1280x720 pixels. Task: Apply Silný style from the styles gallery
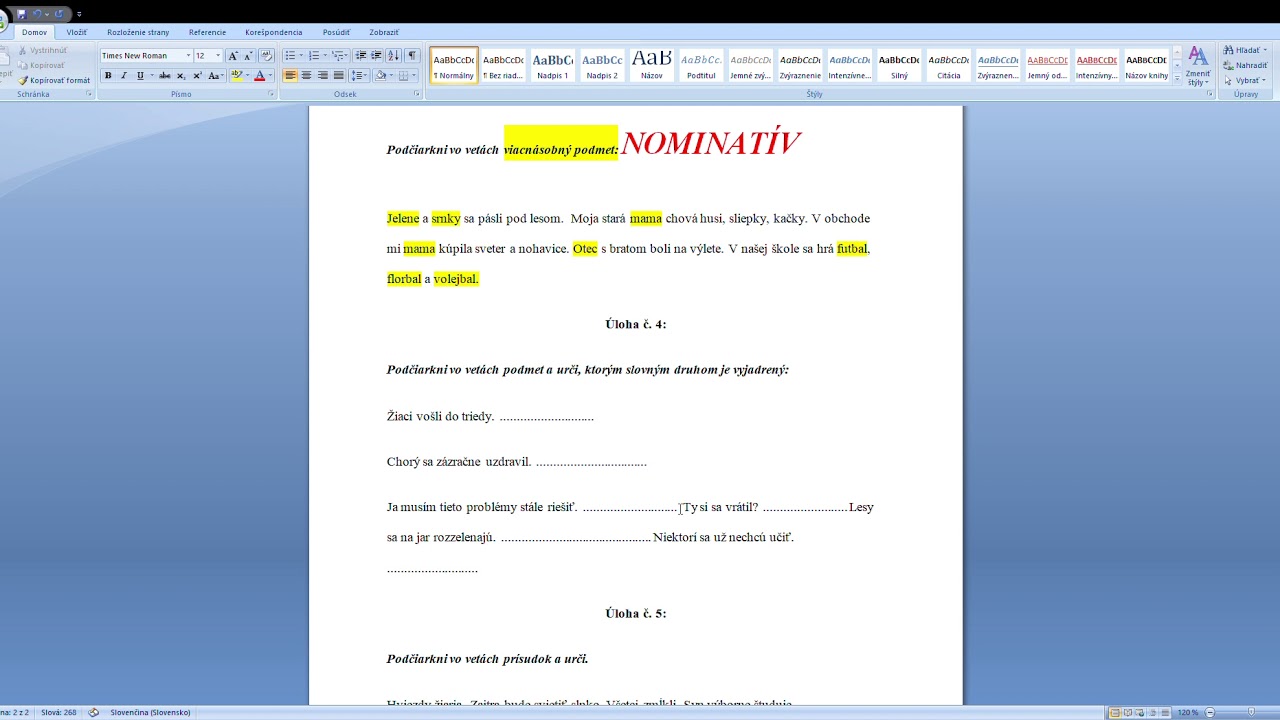click(x=899, y=65)
